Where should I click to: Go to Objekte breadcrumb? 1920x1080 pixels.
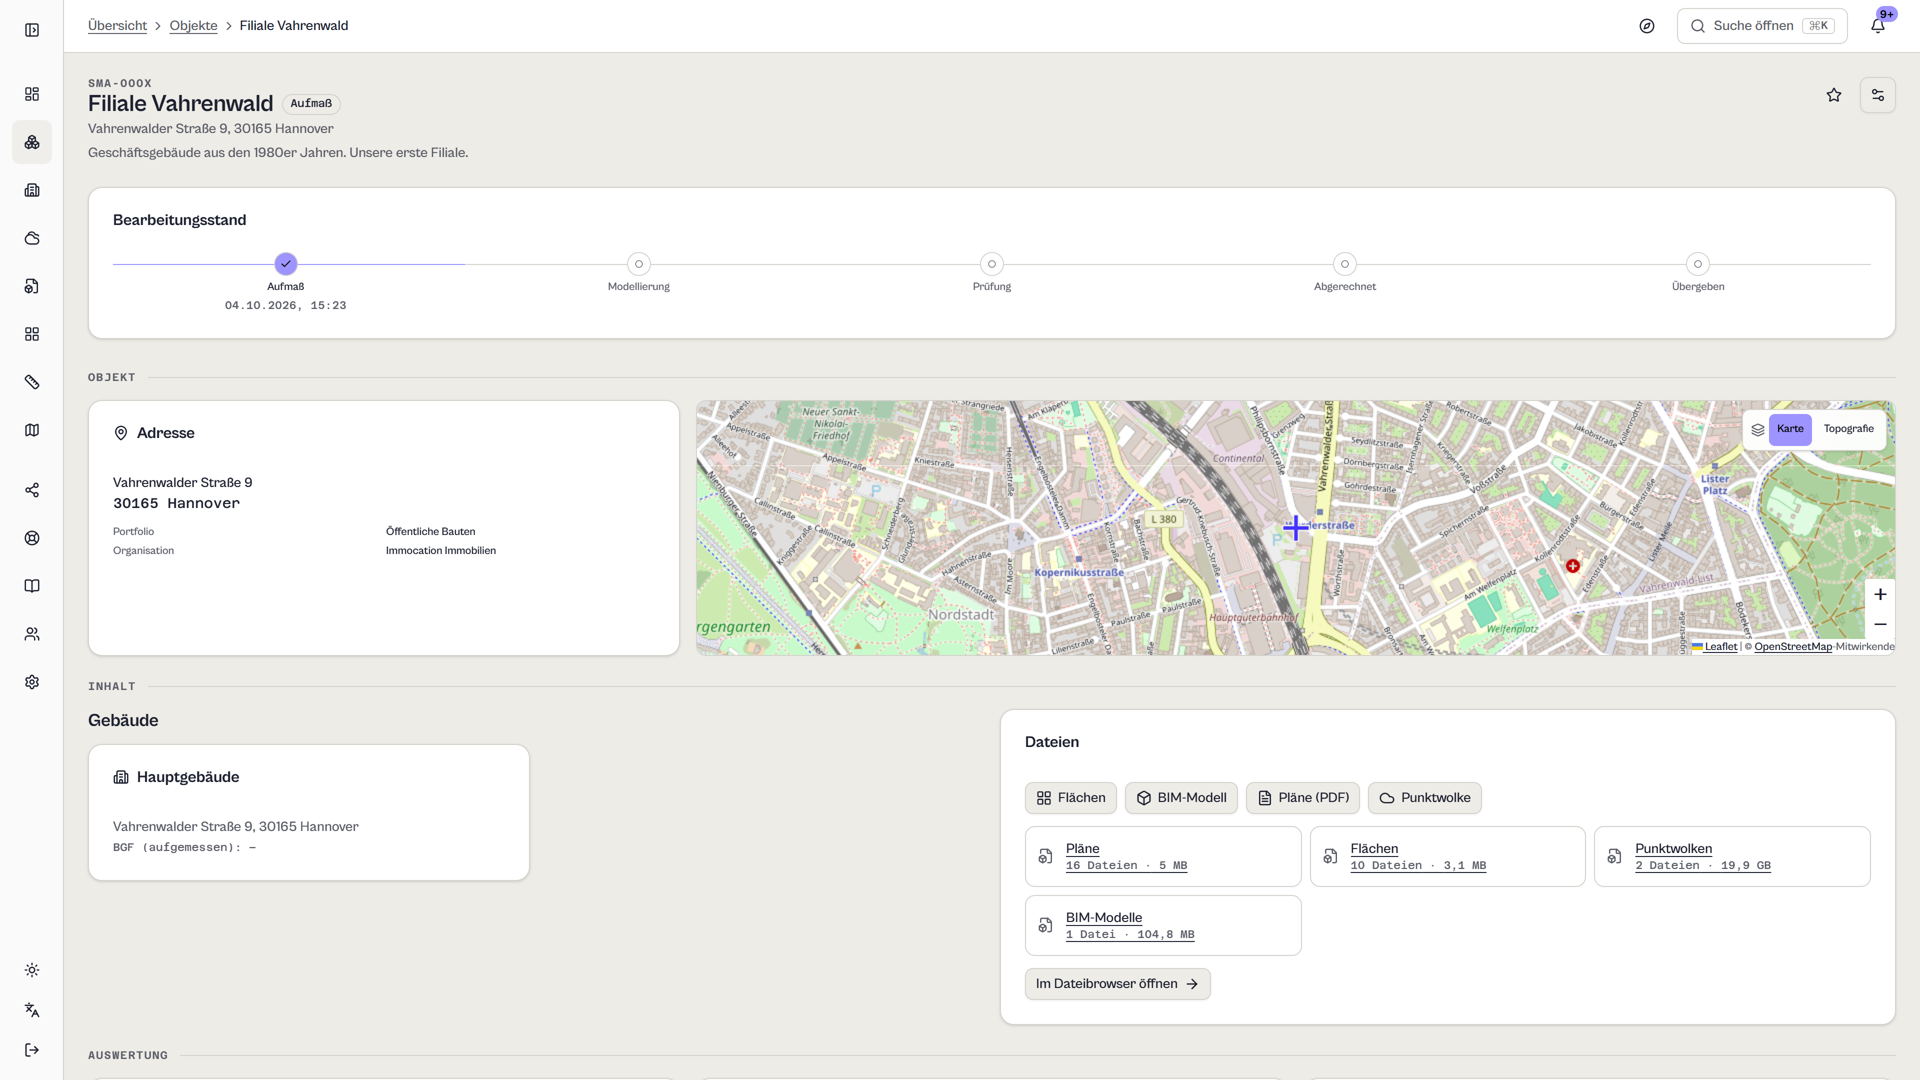pos(193,26)
